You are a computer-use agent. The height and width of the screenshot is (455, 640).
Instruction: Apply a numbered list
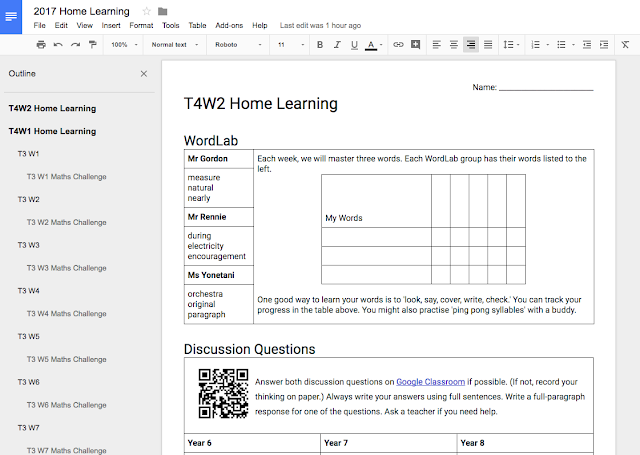536,44
